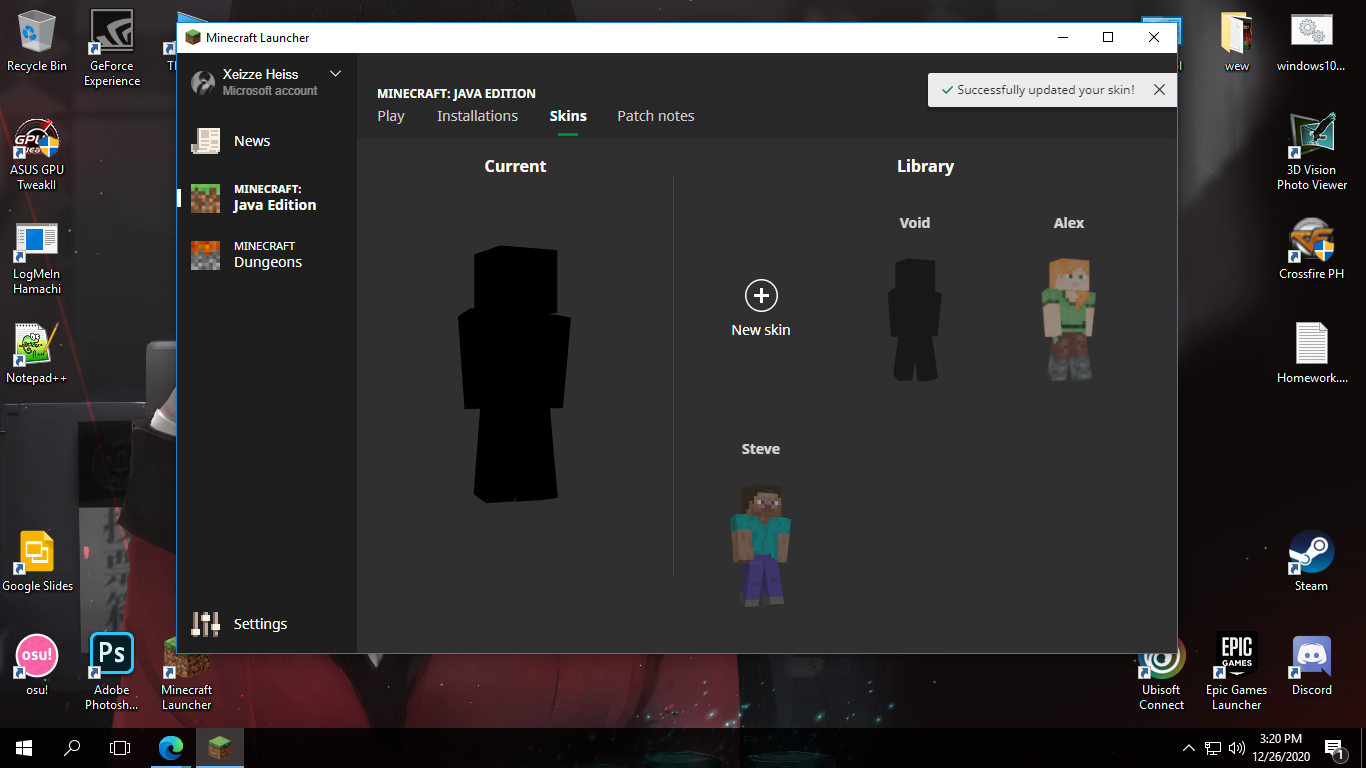Show hidden system tray icons

pos(1188,747)
